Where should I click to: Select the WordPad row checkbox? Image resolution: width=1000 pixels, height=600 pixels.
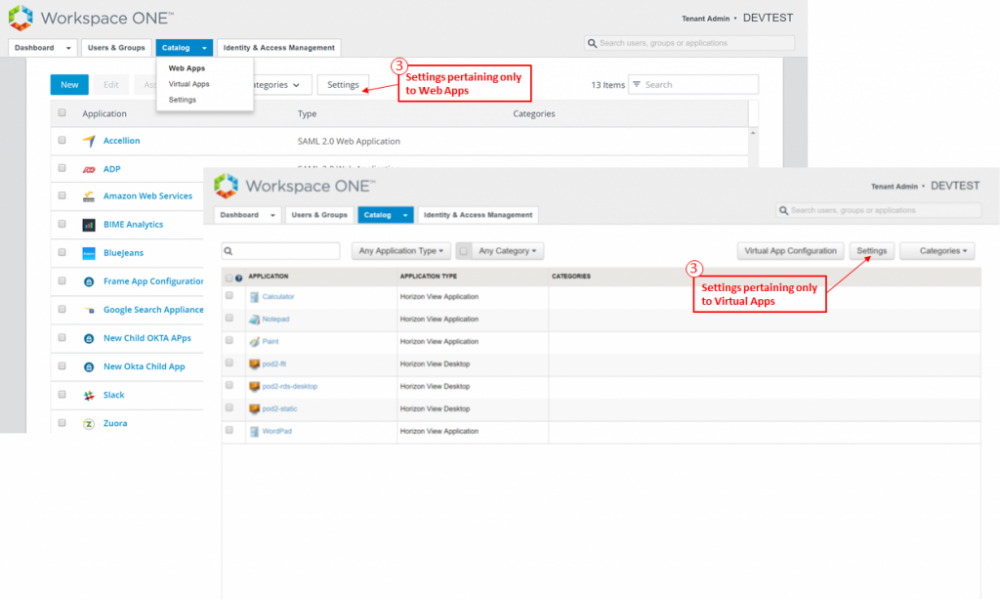point(229,430)
